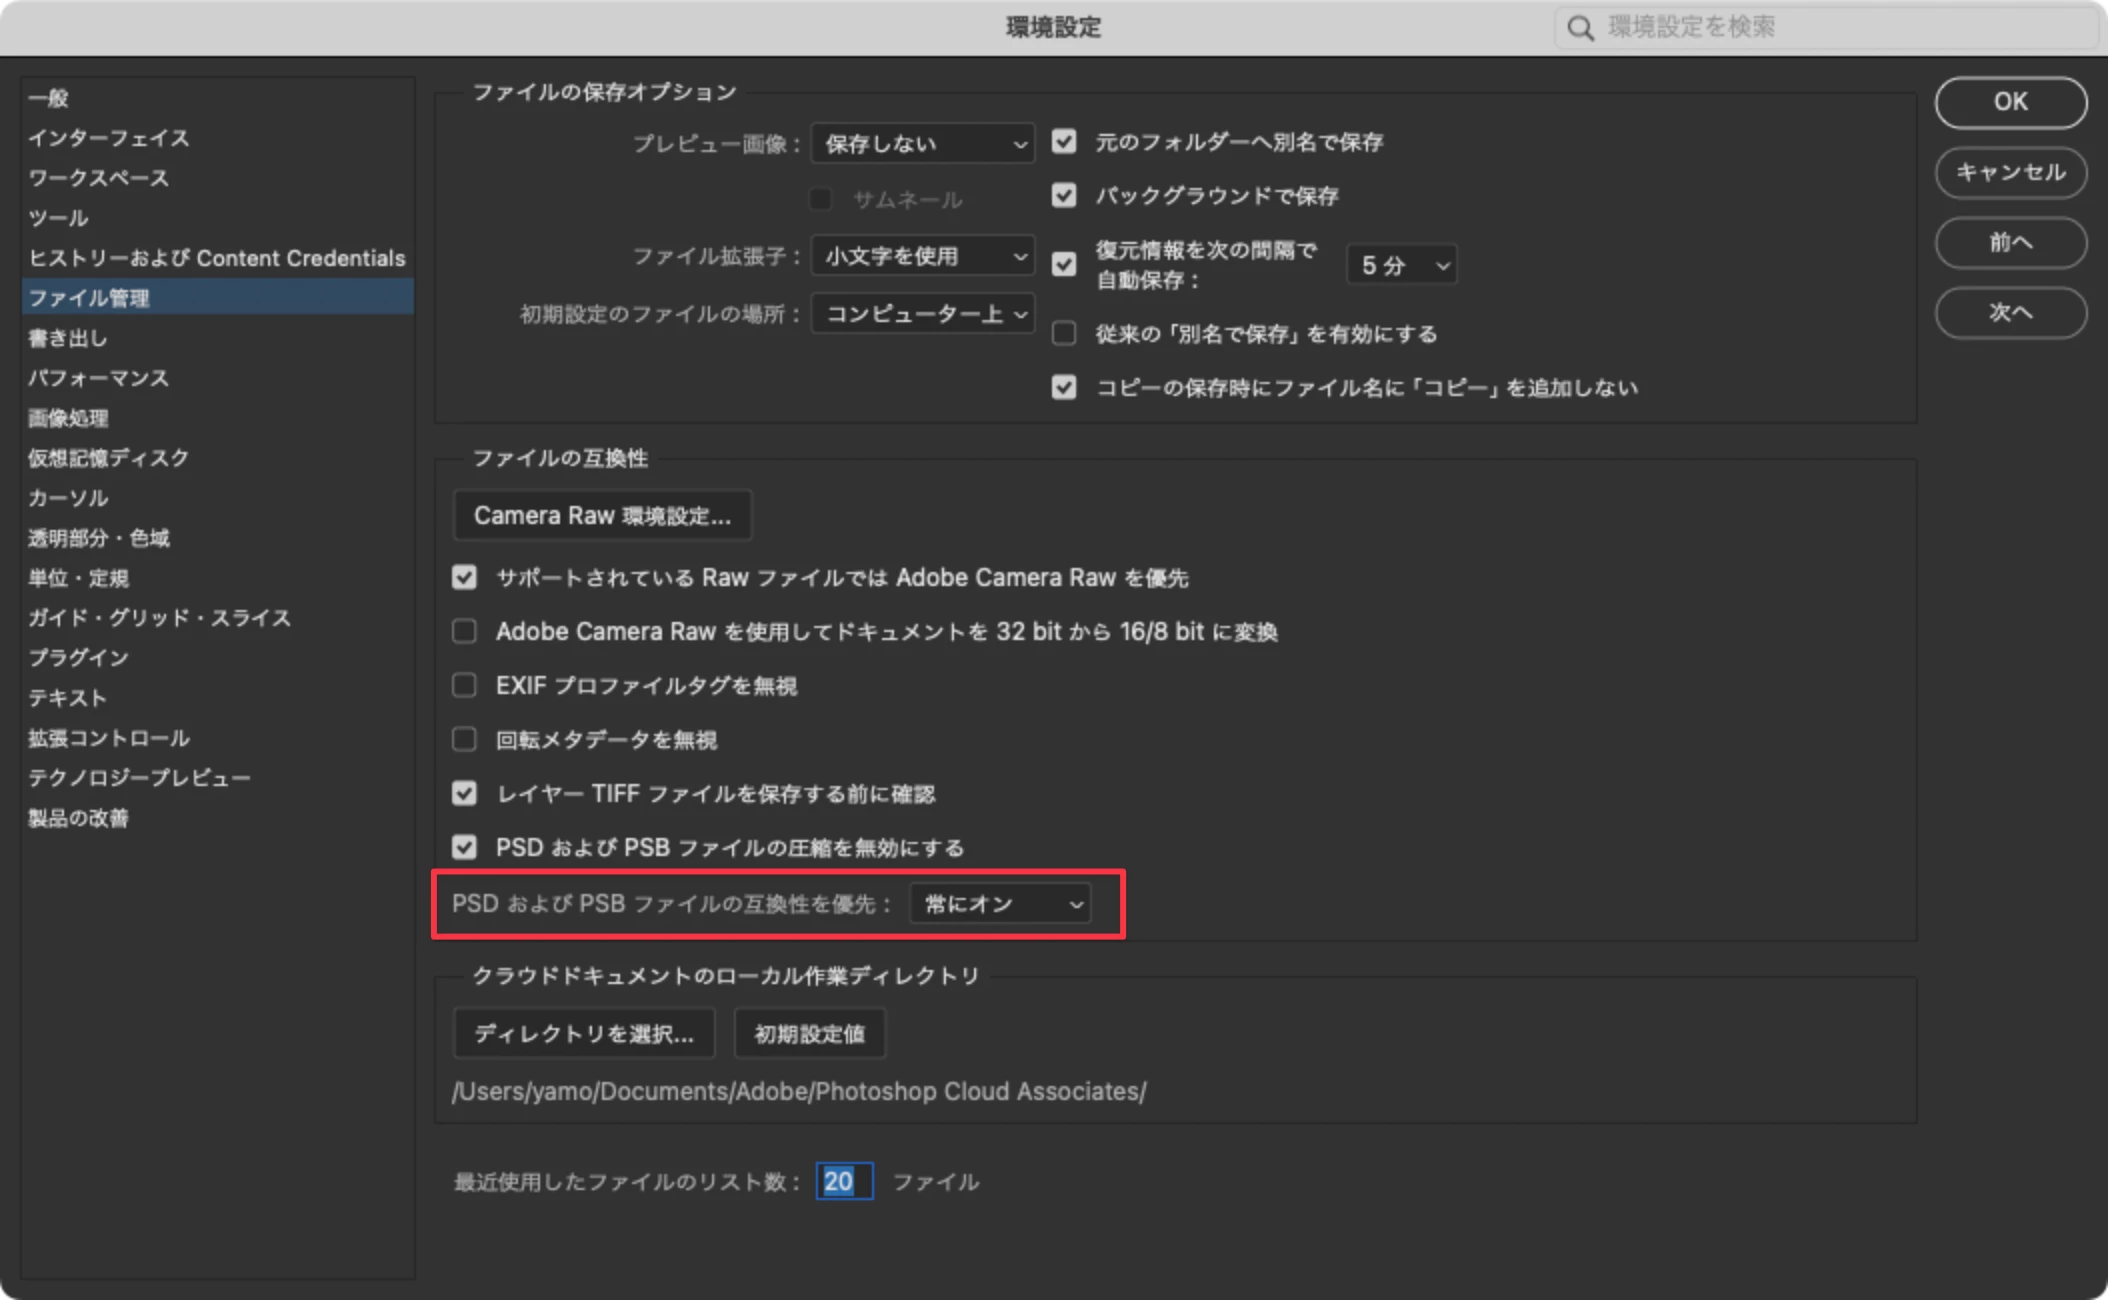The width and height of the screenshot is (2108, 1300).
Task: Enable the サムネール checkbox
Action: click(821, 200)
